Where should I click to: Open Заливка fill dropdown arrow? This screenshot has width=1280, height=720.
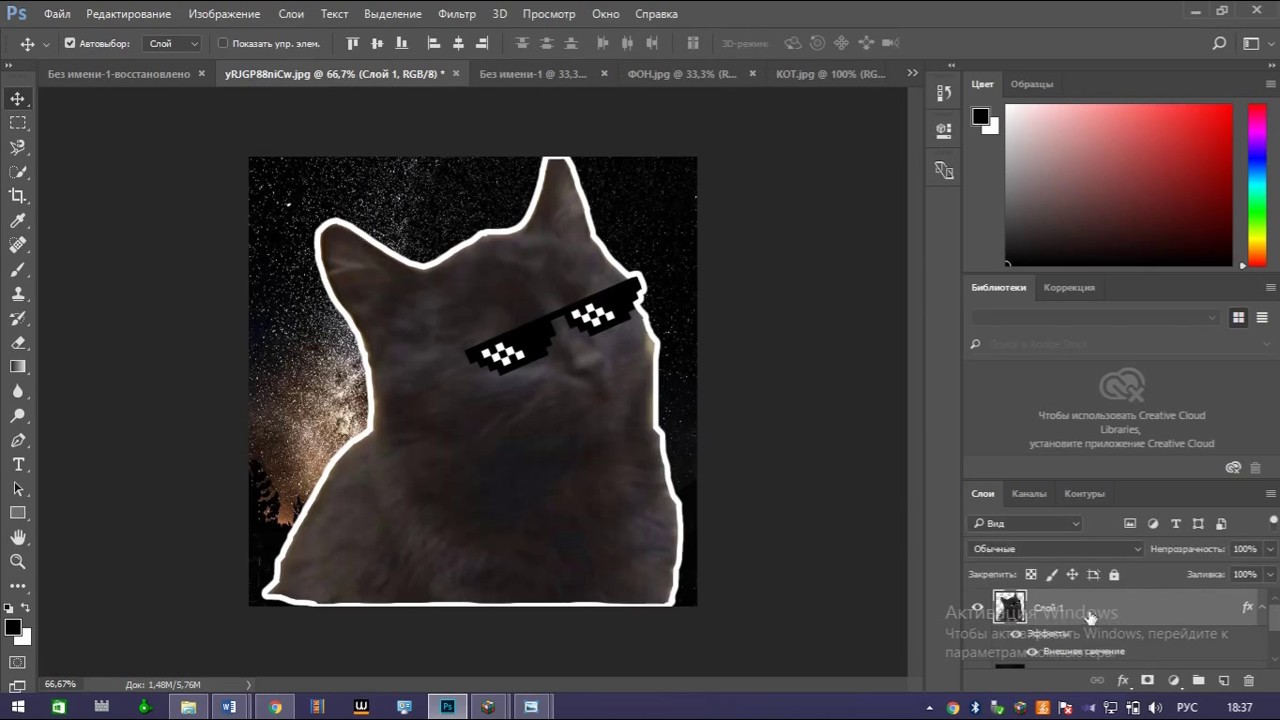1270,575
